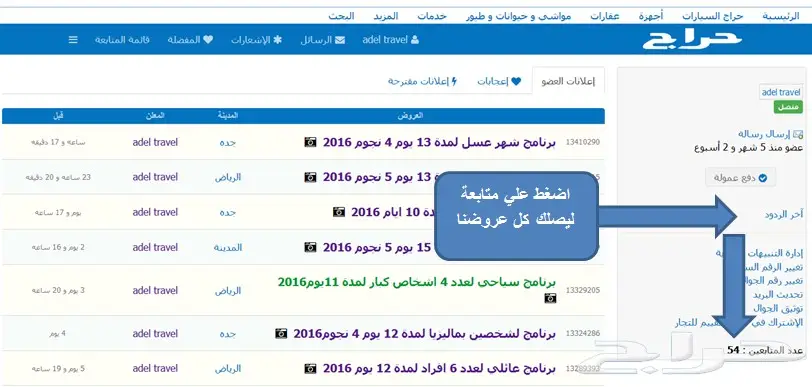The height and width of the screenshot is (387, 812).
Task: Open الرسائل messages in header
Action: [x=323, y=39]
